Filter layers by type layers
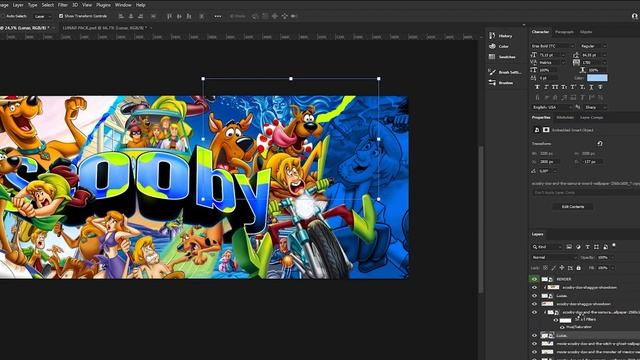The image size is (640, 360). [x=587, y=247]
